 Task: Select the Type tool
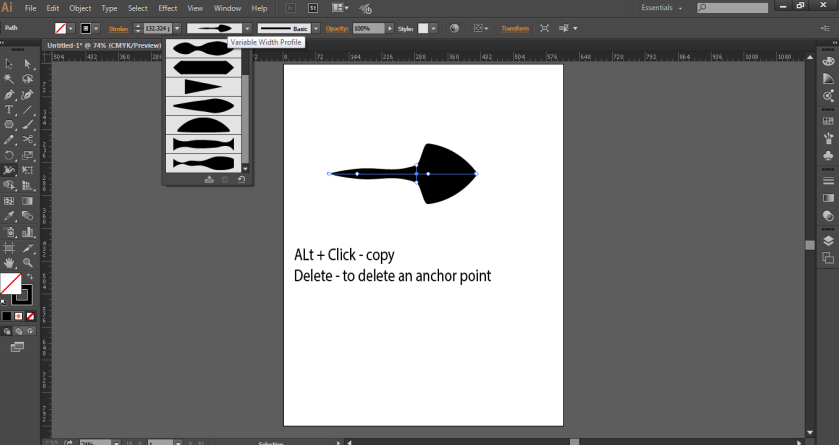click(x=9, y=110)
